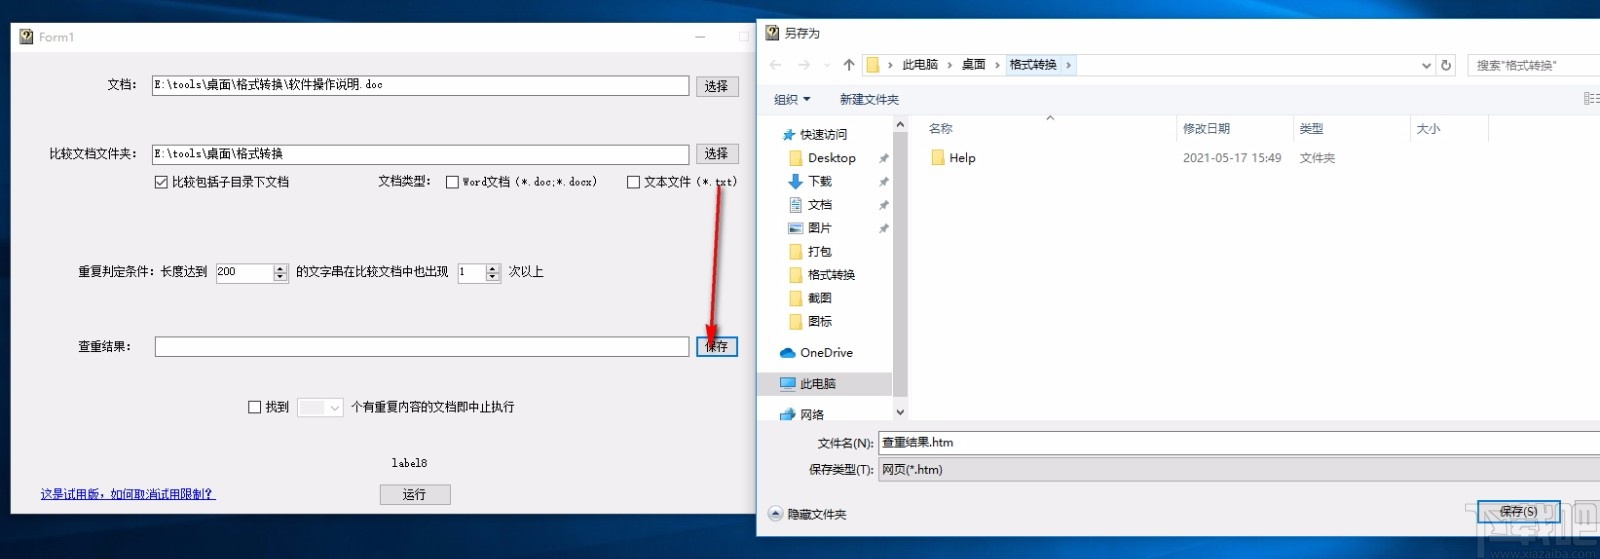Open recent locations dropdown arrow
1600x559 pixels.
[827, 65]
